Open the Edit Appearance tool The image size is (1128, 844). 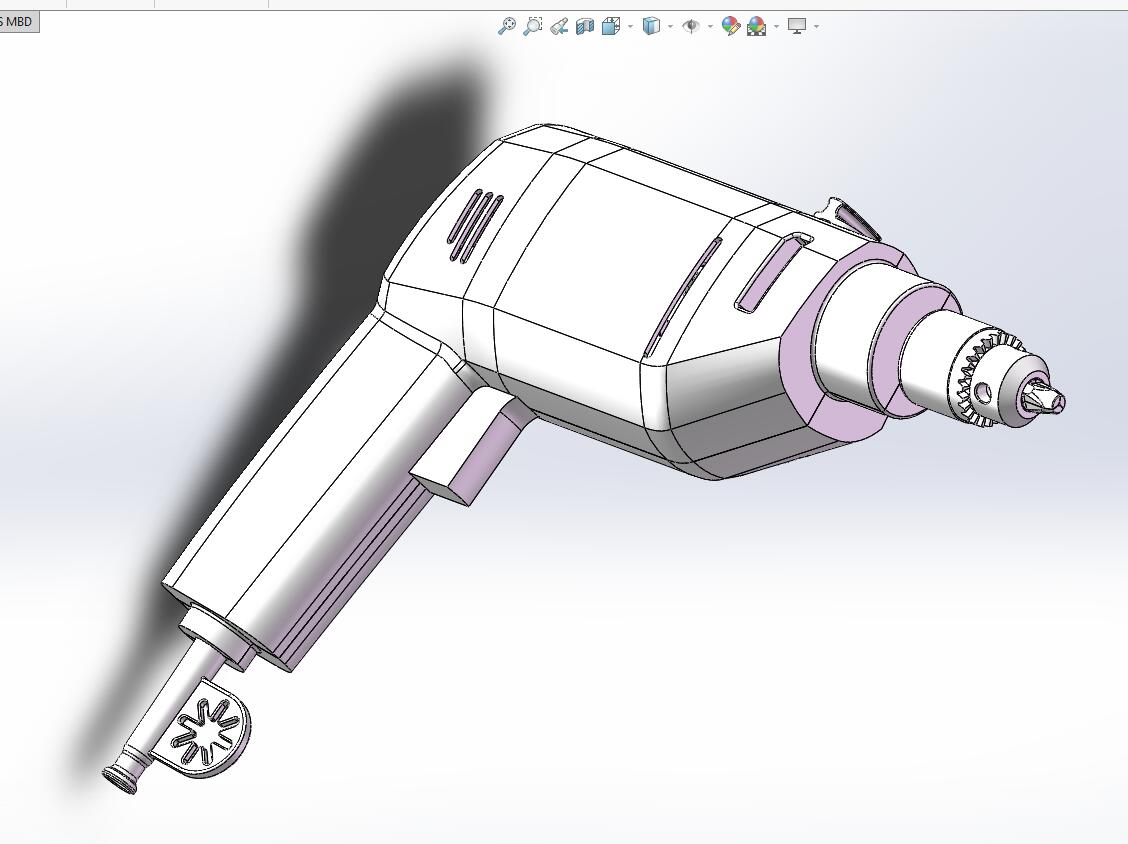(730, 27)
